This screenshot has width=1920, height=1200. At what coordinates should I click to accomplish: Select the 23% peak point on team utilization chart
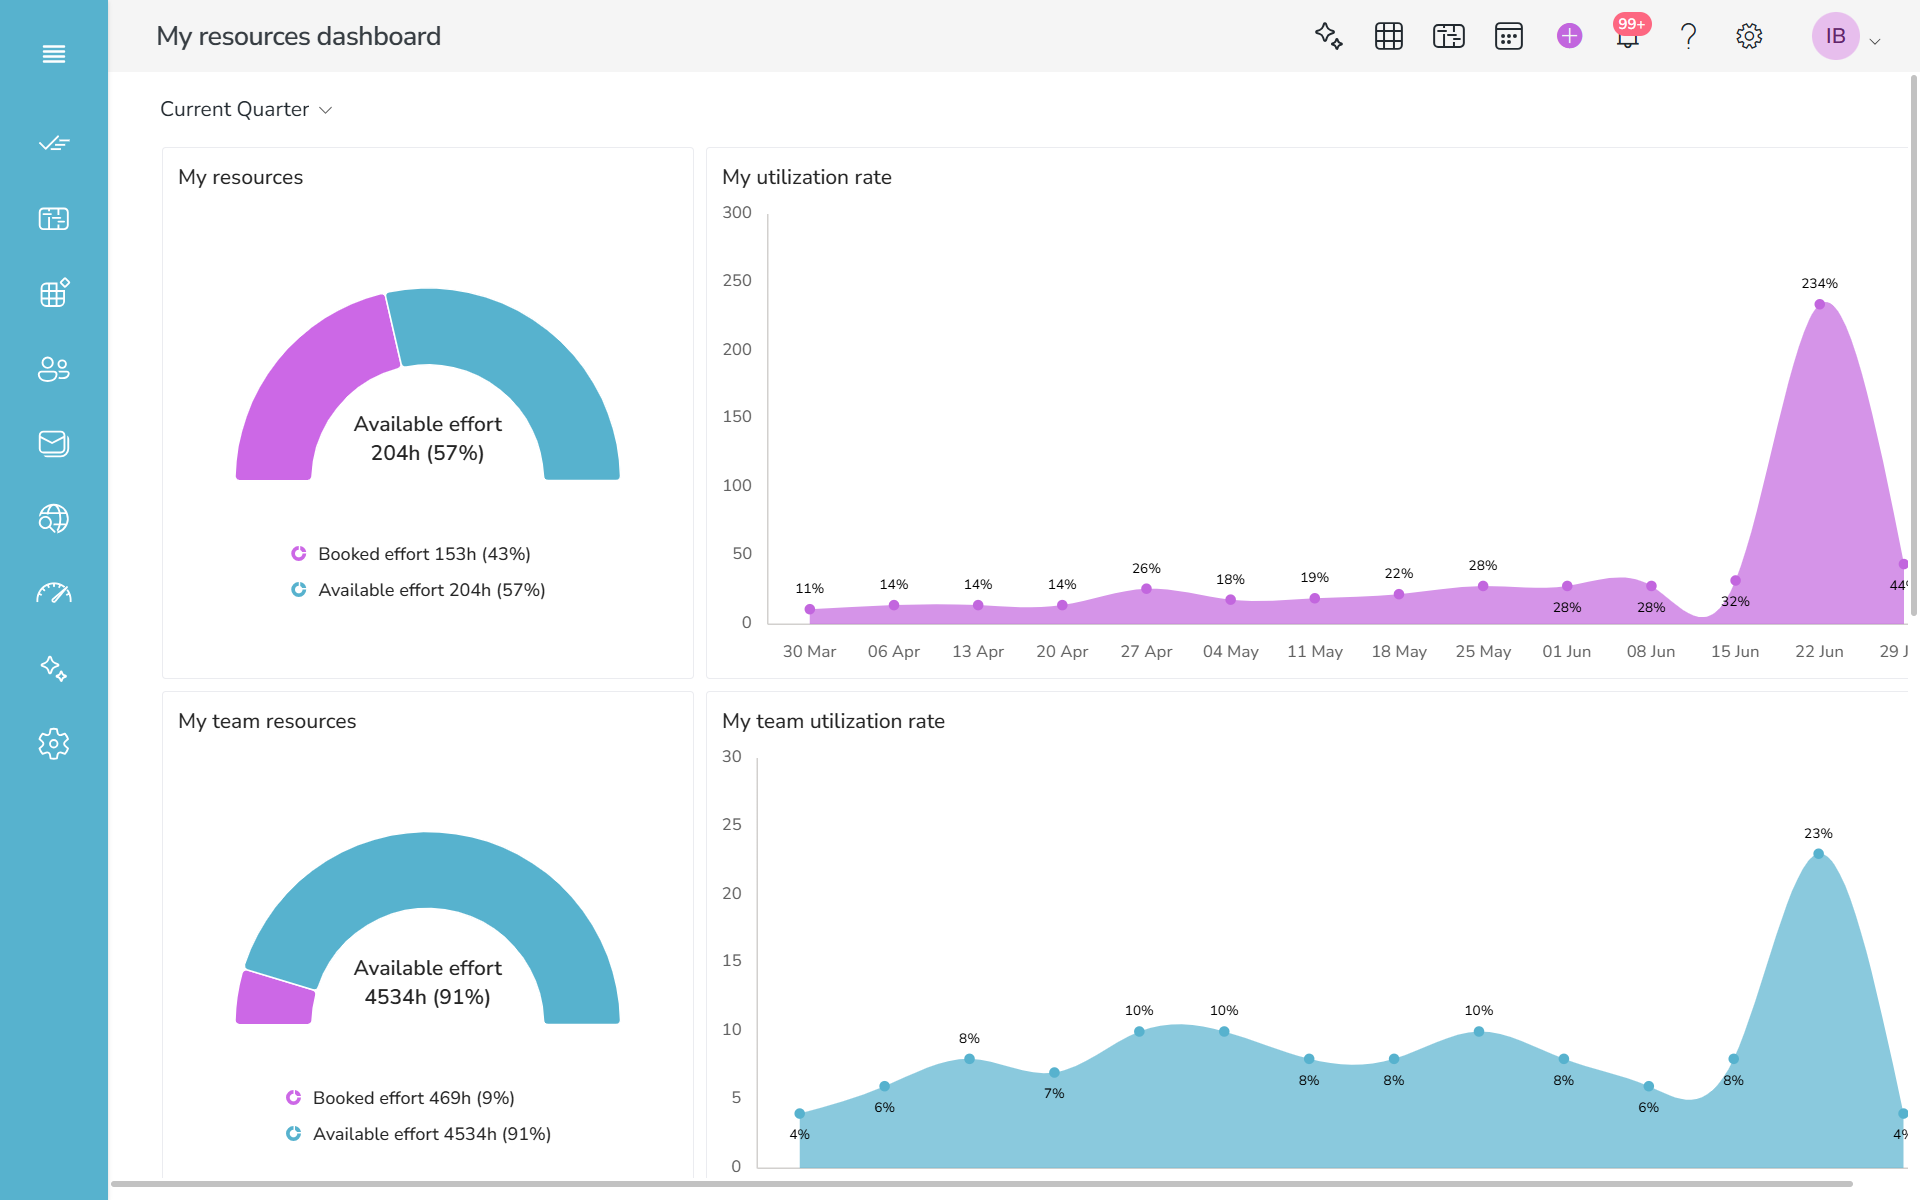[1818, 854]
